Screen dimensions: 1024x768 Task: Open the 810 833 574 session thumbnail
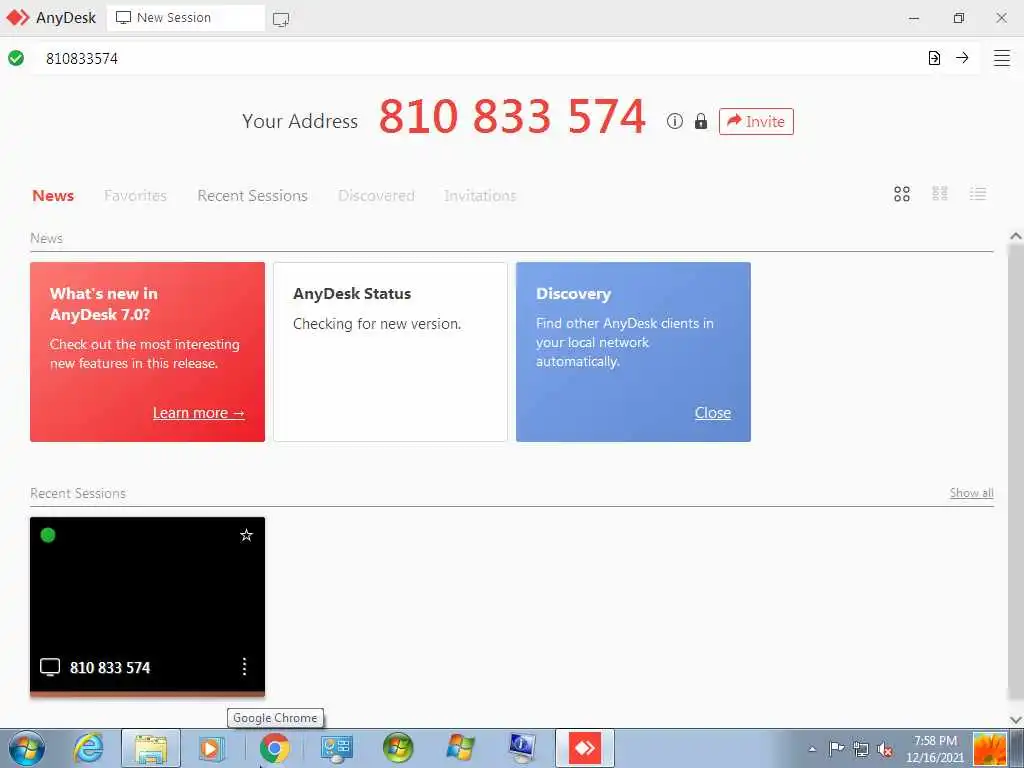tap(148, 606)
